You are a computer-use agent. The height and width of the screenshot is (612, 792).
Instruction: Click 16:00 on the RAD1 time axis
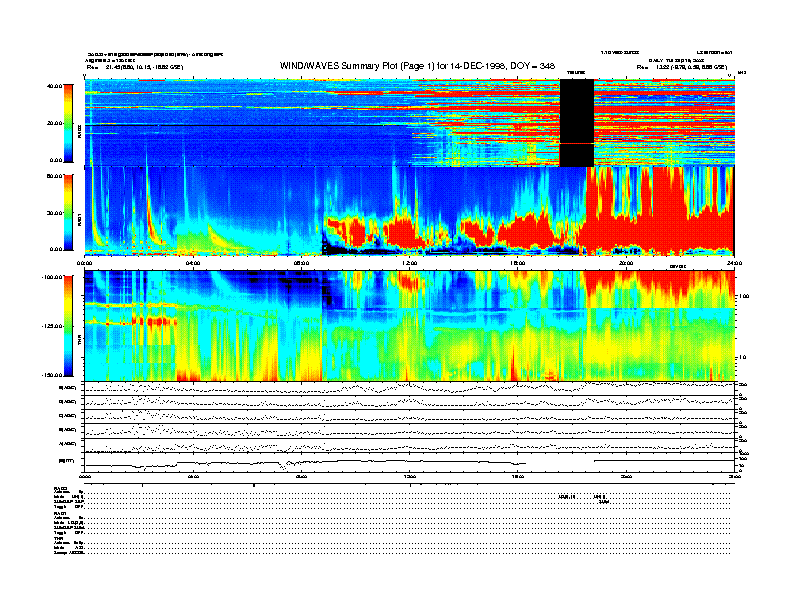pos(518,263)
